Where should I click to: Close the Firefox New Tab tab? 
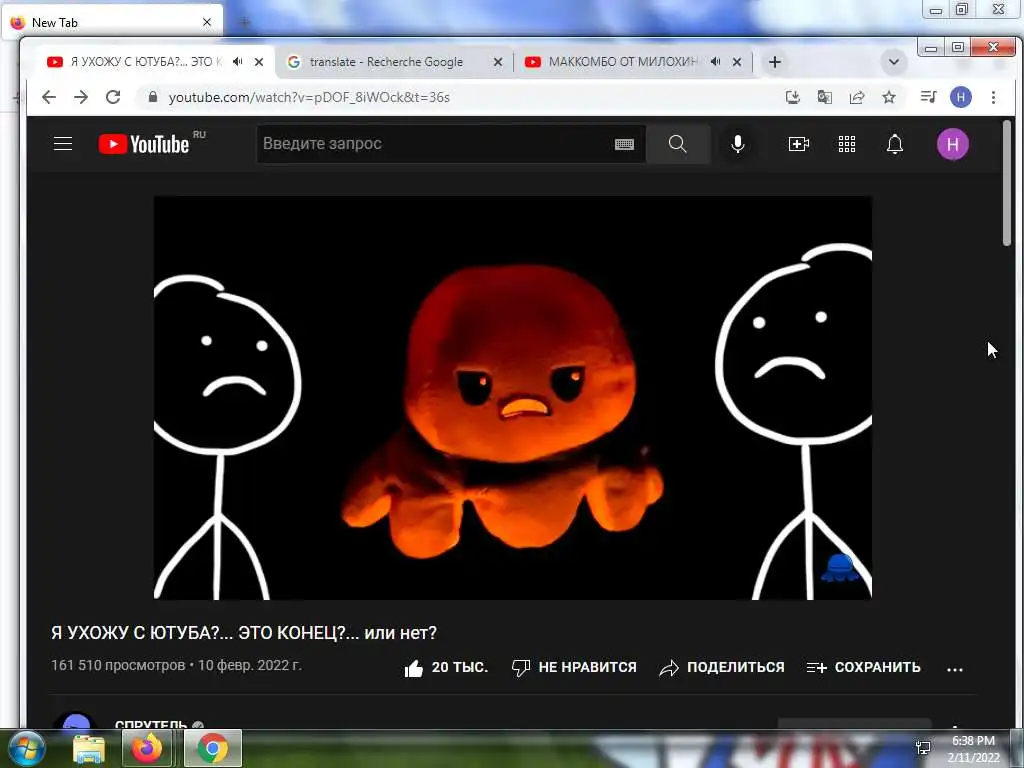tap(207, 22)
